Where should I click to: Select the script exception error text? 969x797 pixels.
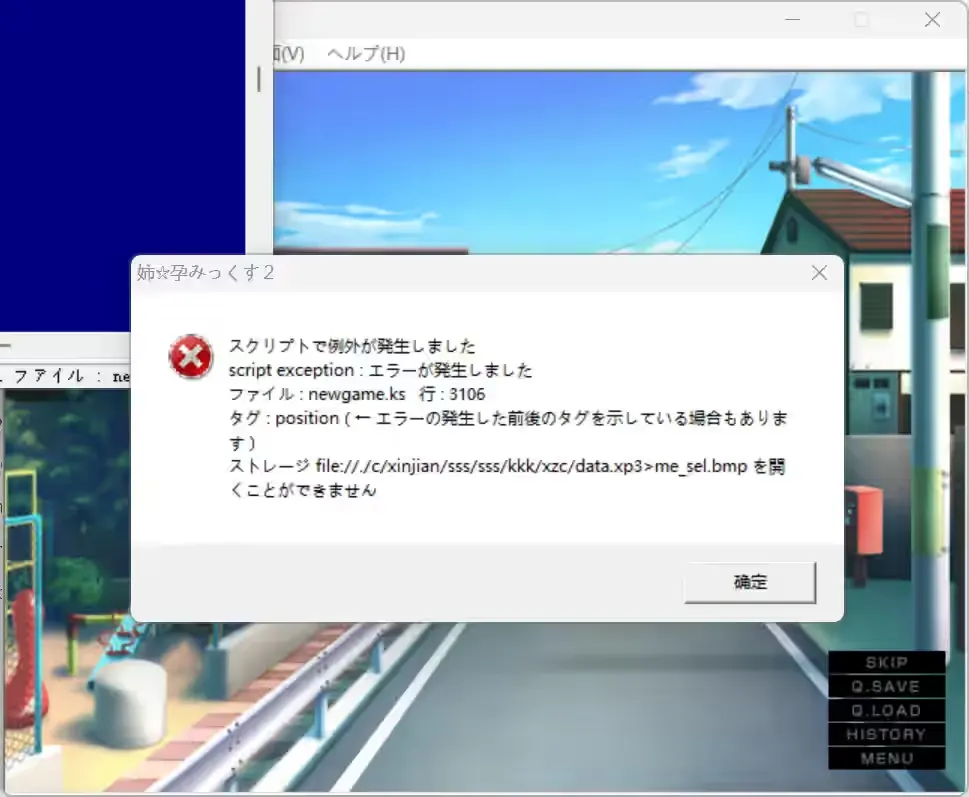[380, 370]
